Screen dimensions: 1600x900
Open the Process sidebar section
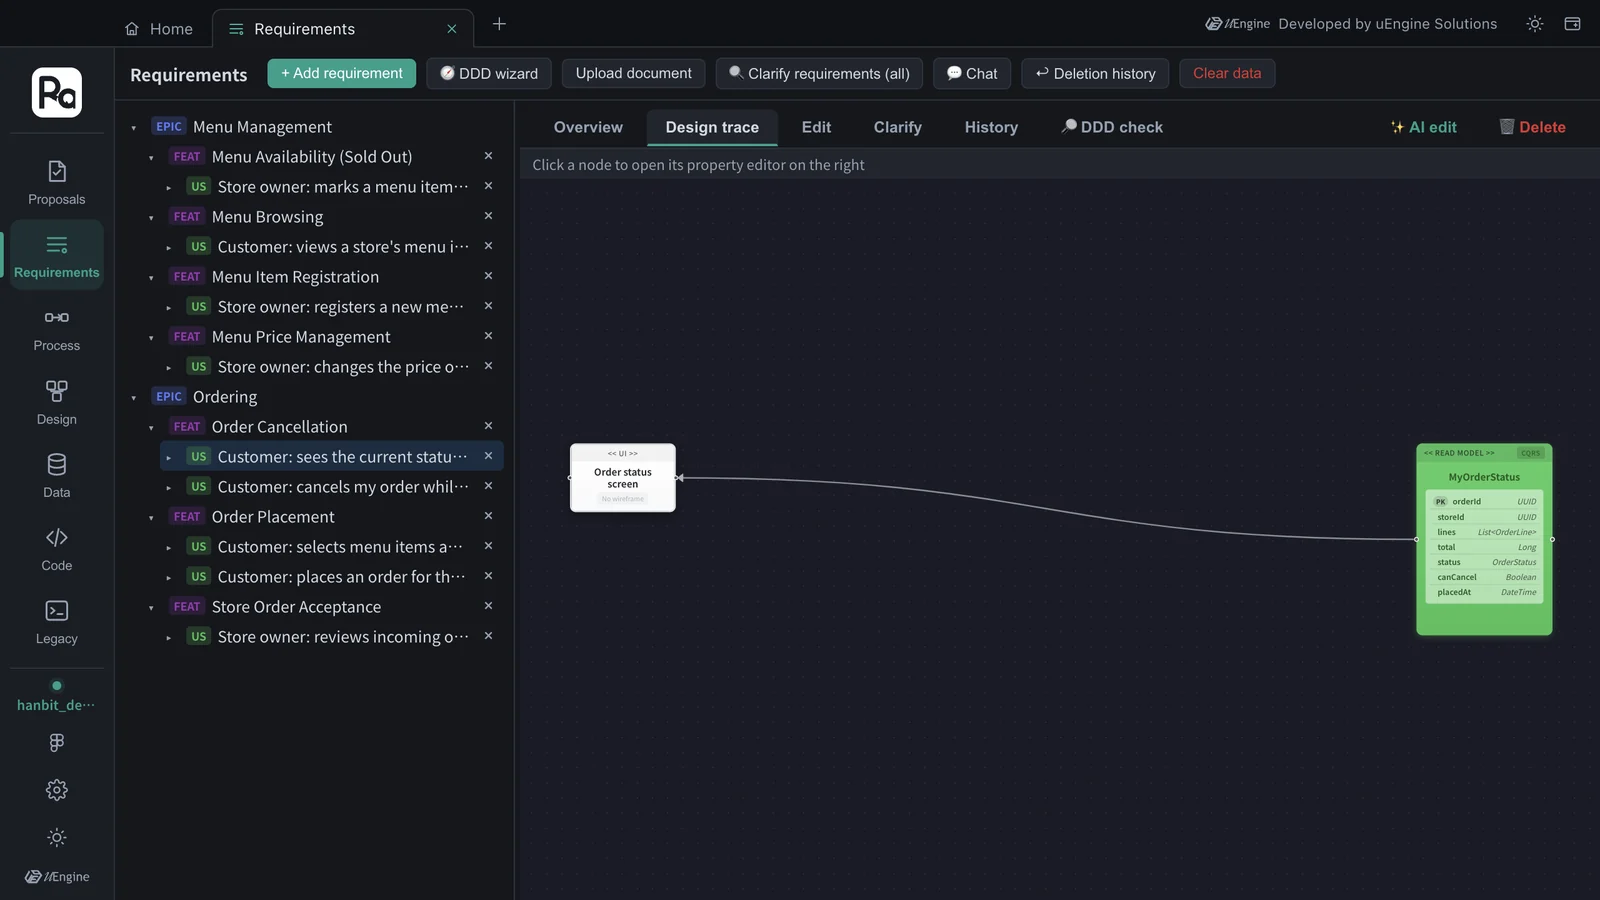57,330
